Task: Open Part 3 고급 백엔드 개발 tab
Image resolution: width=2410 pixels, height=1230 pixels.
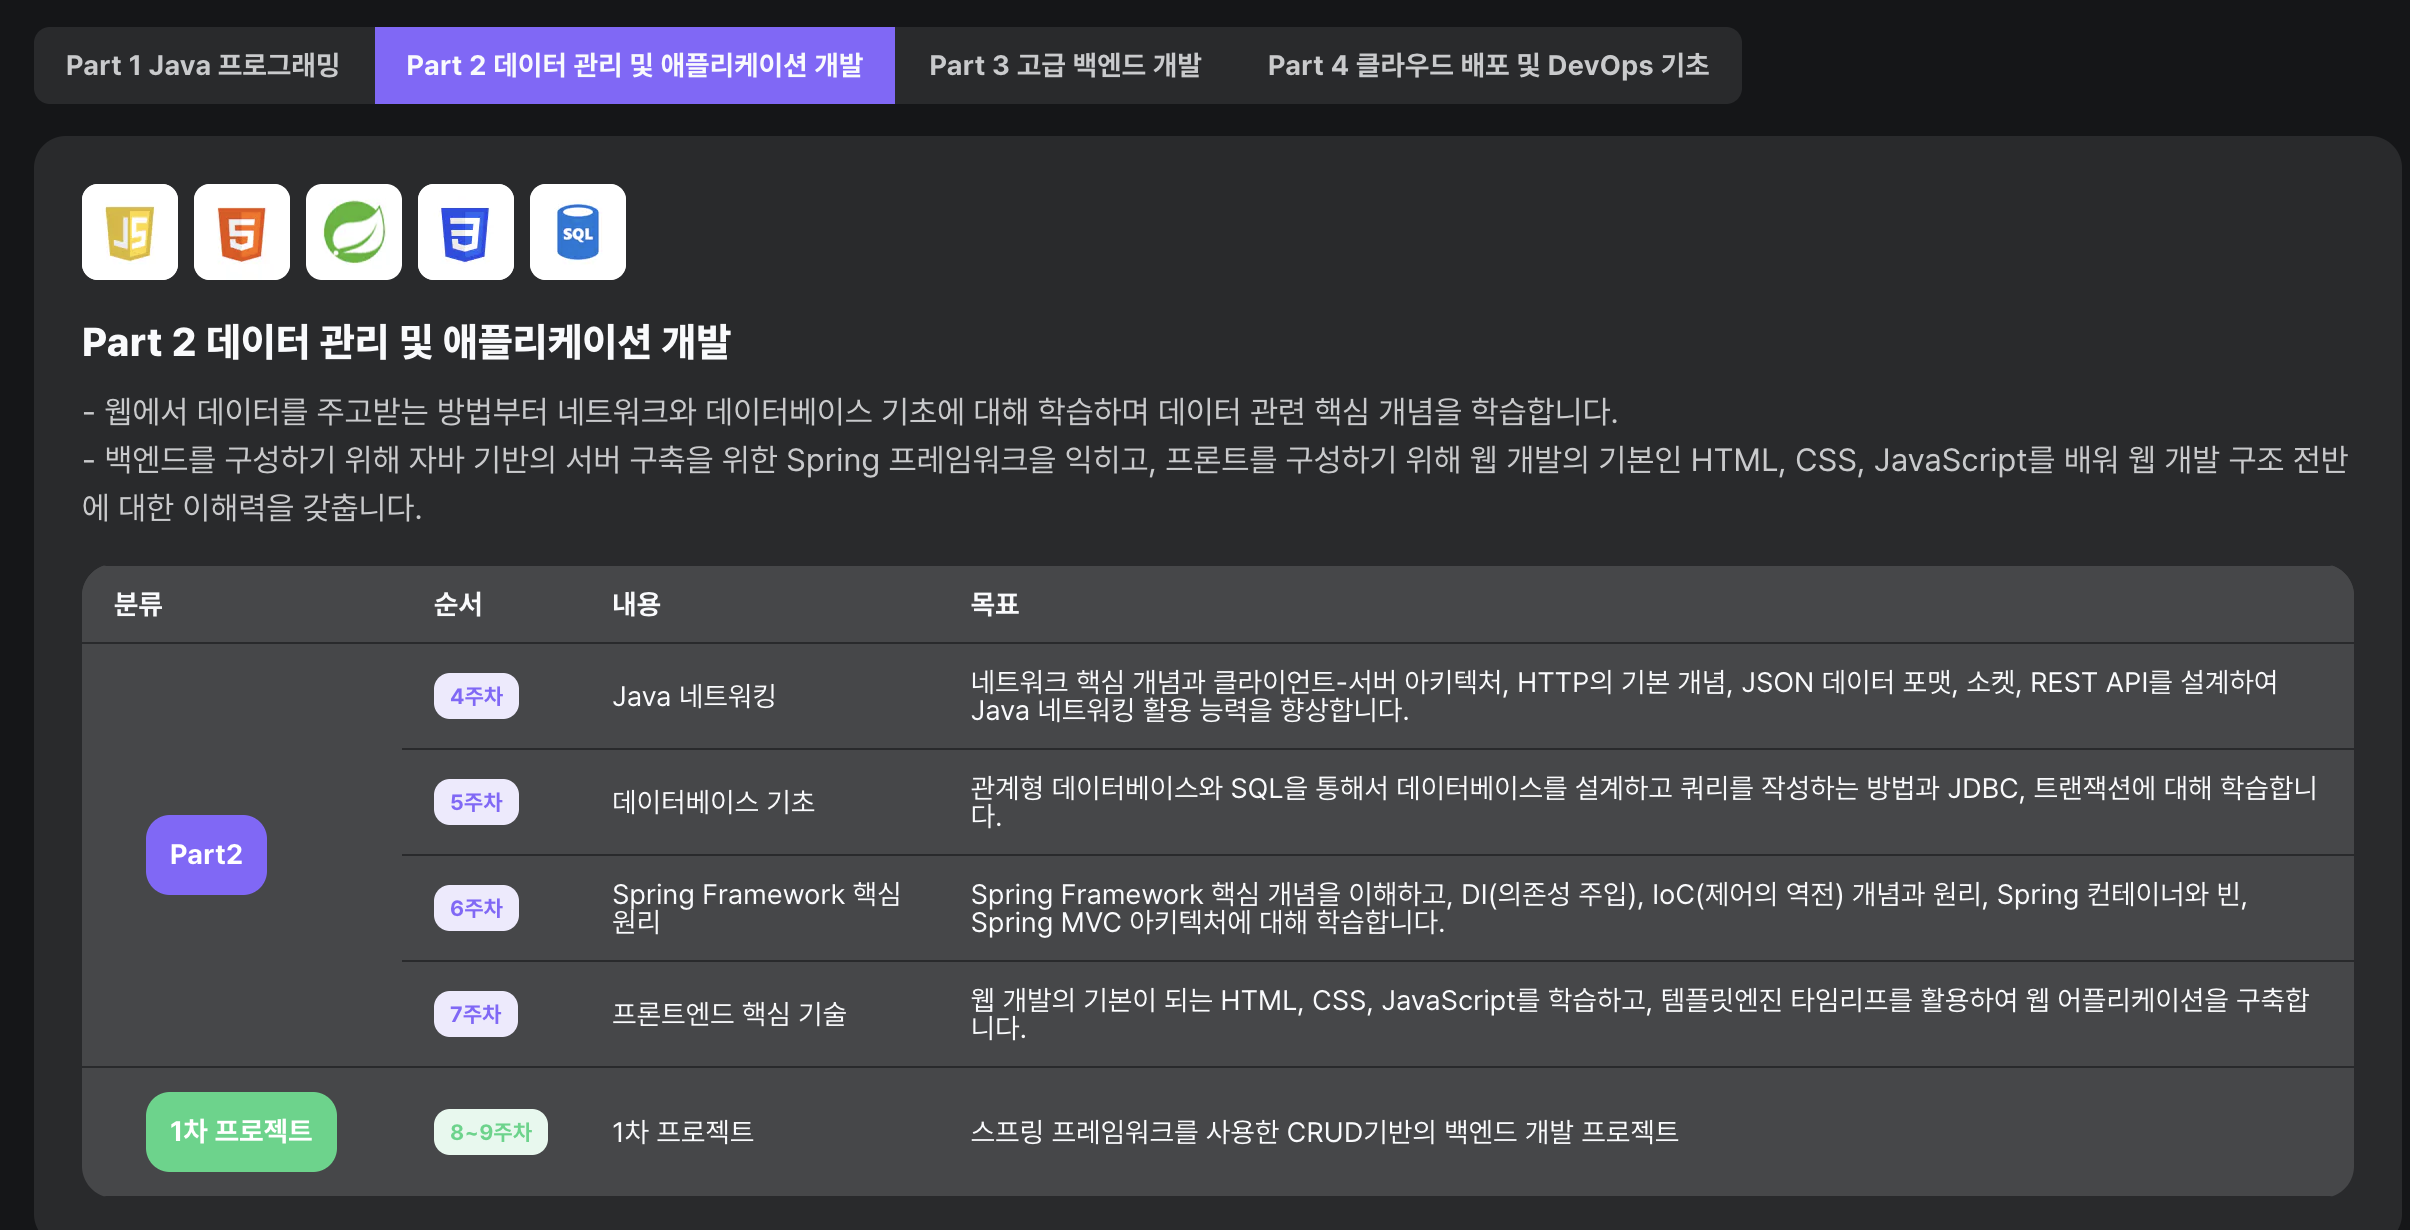Action: point(1065,66)
